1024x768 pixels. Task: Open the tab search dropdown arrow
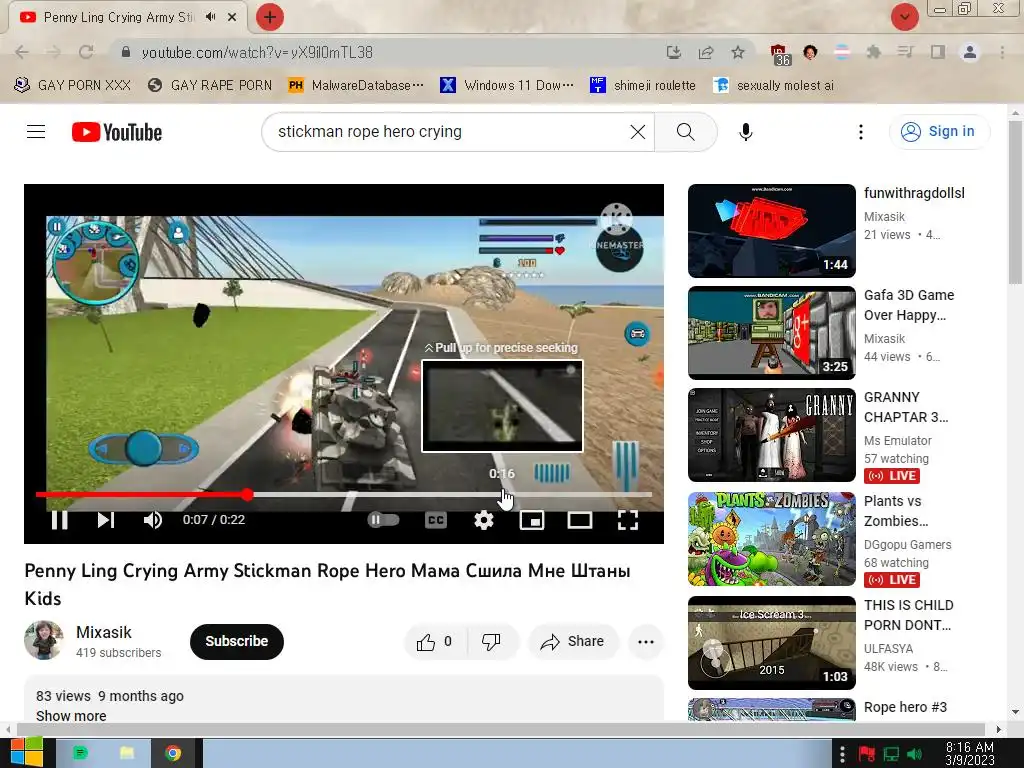tap(904, 17)
